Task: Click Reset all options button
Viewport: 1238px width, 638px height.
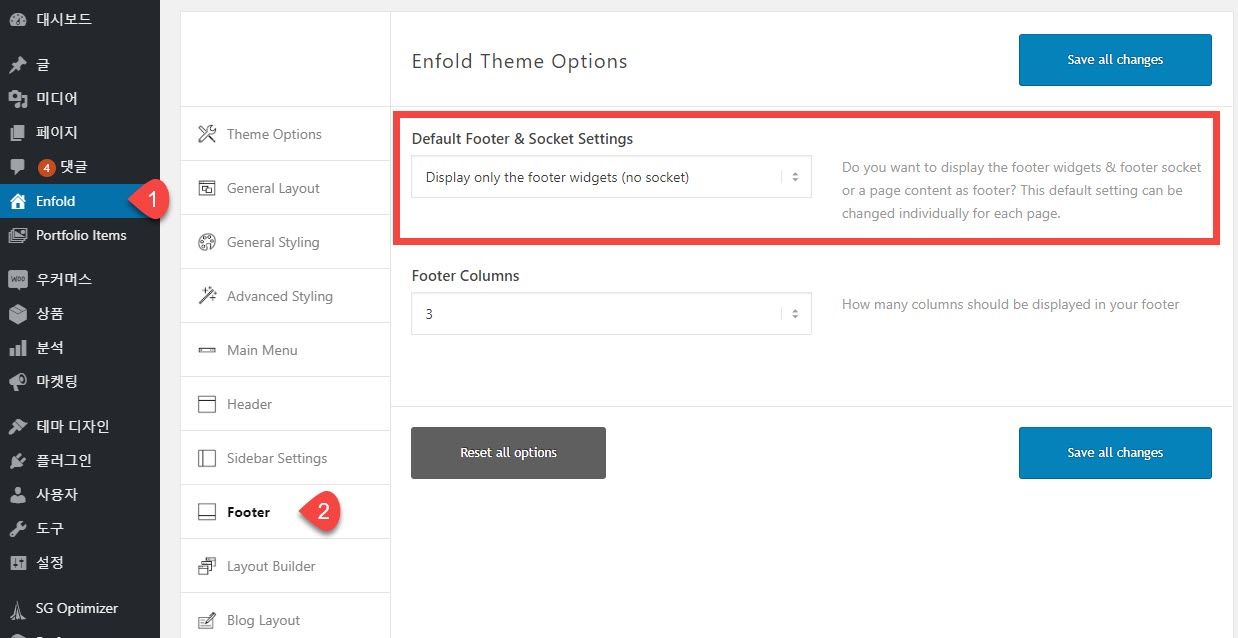Action: point(508,453)
